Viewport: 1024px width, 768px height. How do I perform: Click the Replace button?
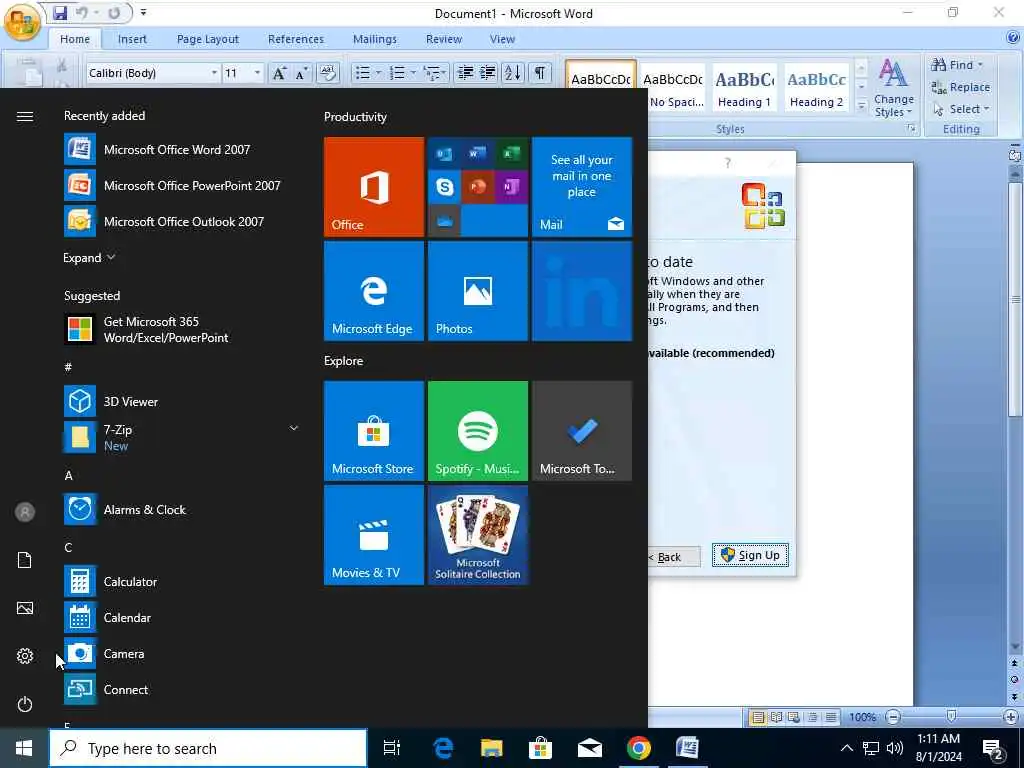pyautogui.click(x=961, y=87)
